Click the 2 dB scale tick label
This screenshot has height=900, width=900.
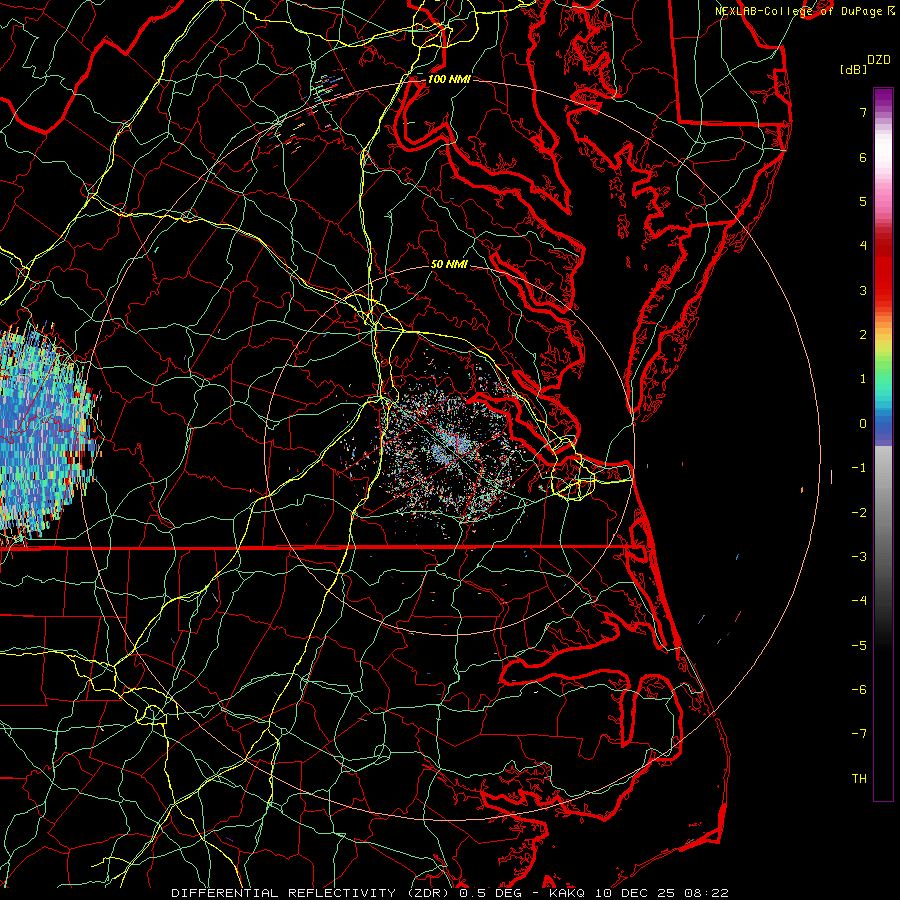[x=863, y=335]
